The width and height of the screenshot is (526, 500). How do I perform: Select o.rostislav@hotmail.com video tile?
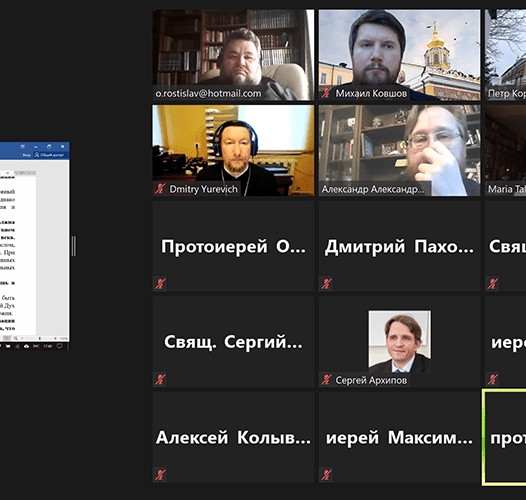pyautogui.click(x=233, y=55)
